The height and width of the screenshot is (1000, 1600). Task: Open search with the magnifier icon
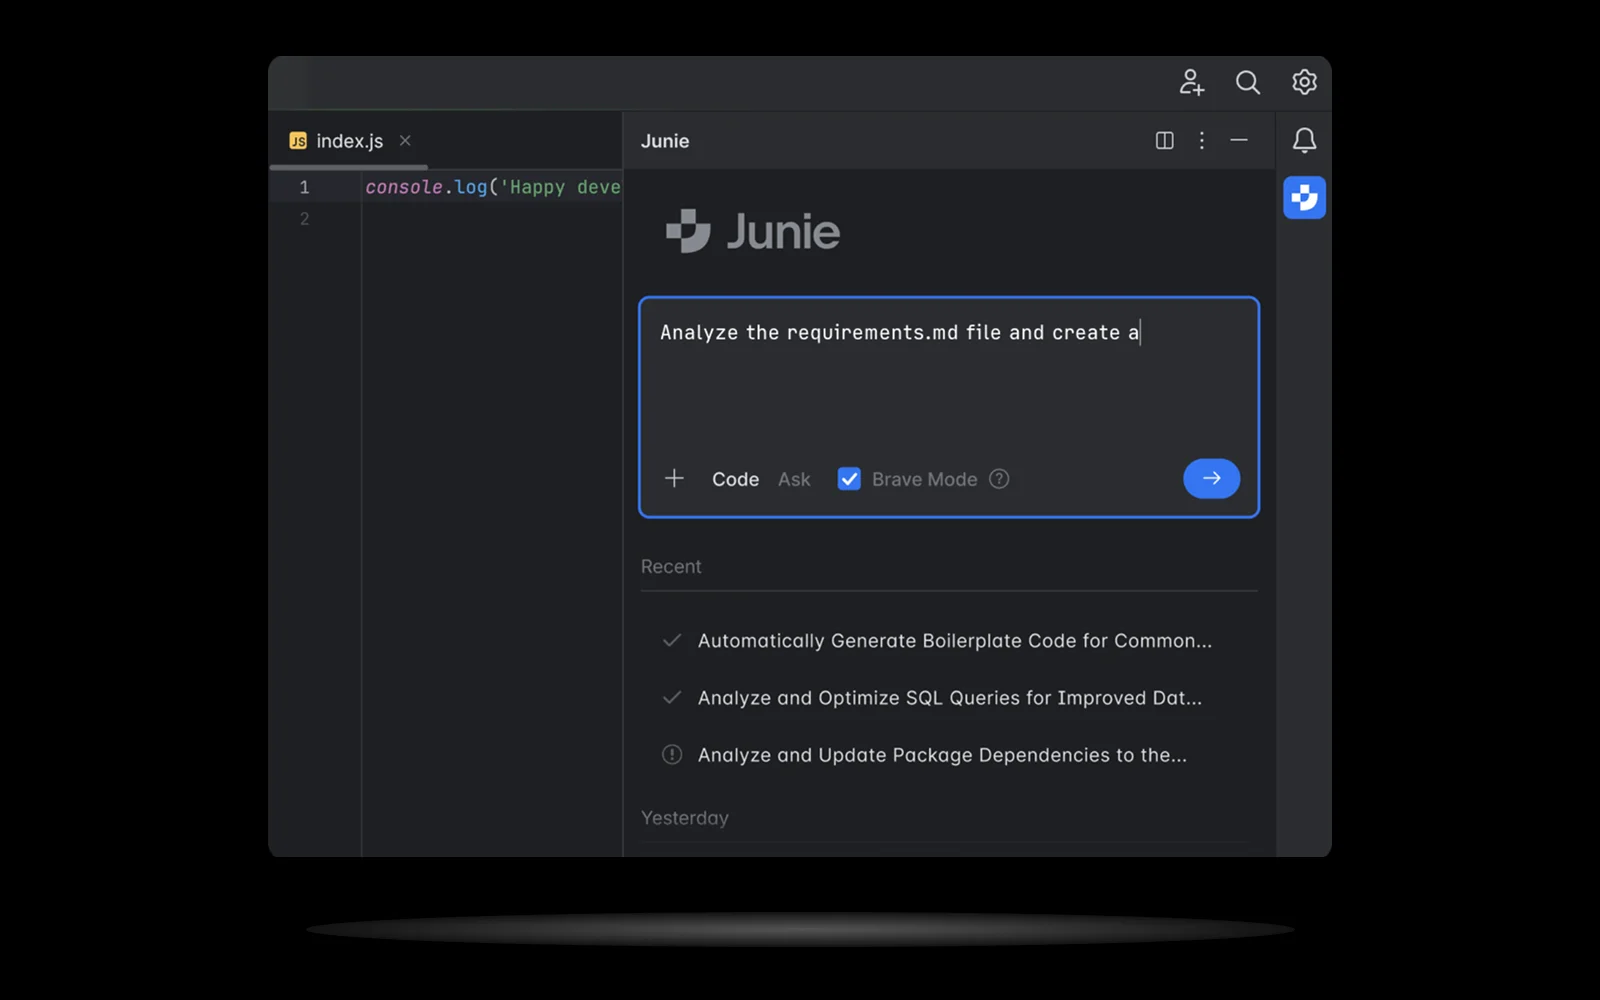[1247, 82]
